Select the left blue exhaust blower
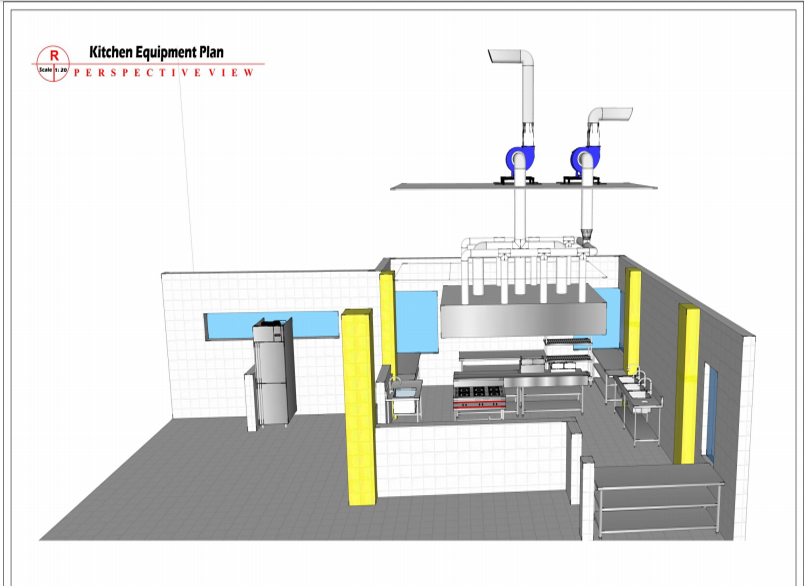 click(520, 158)
